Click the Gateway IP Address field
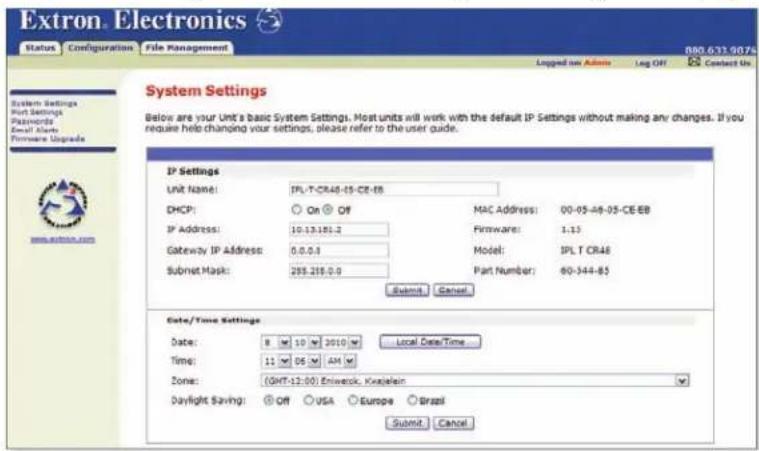This screenshot has height=451, width=759. tap(339, 250)
